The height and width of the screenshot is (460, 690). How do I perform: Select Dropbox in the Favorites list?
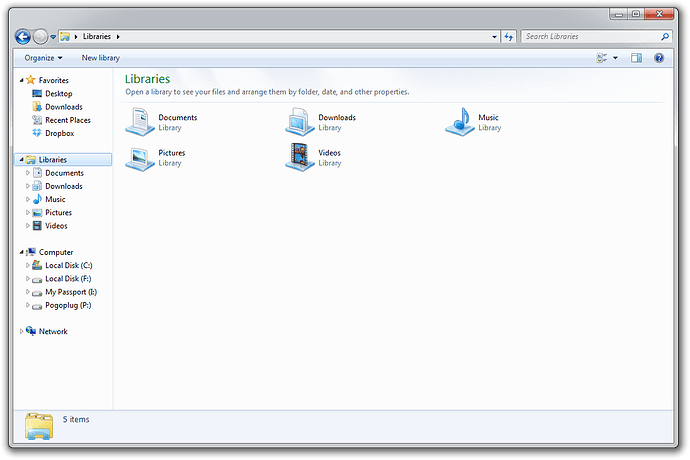coord(58,133)
